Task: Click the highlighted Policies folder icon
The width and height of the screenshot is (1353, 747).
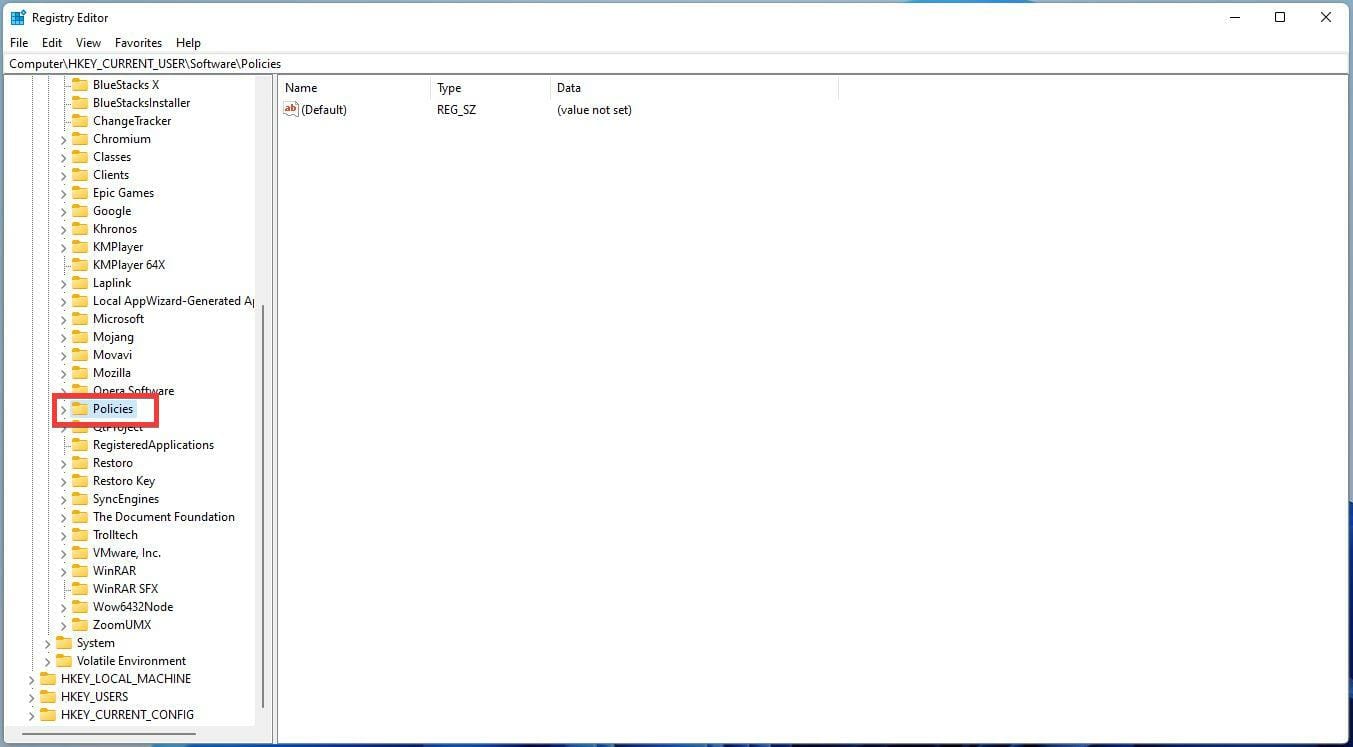Action: (80, 409)
